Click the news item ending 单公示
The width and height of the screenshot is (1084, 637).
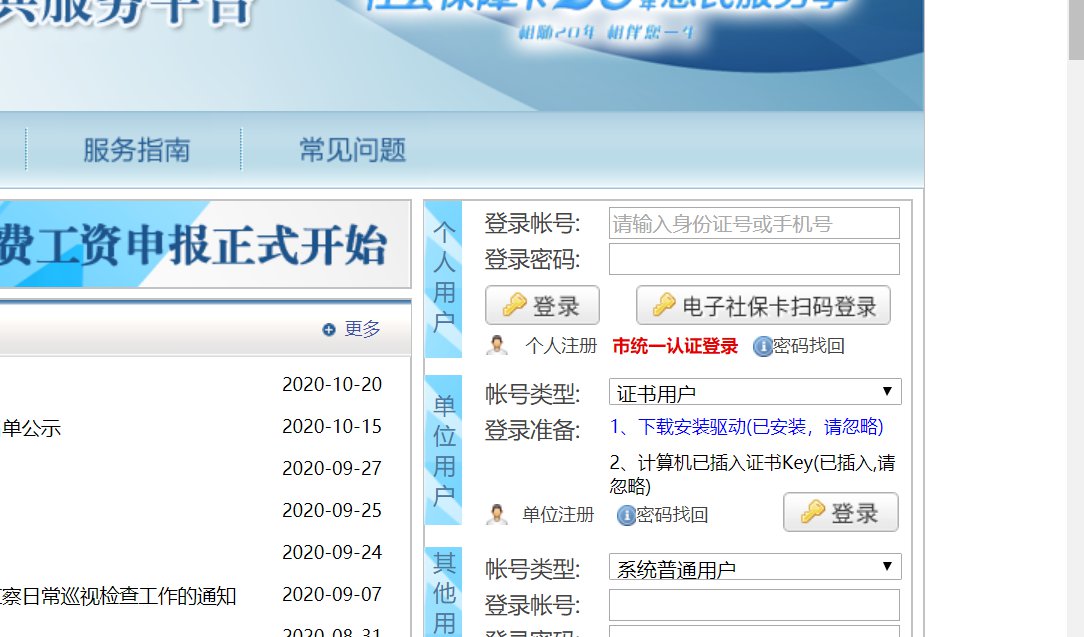(x=30, y=428)
